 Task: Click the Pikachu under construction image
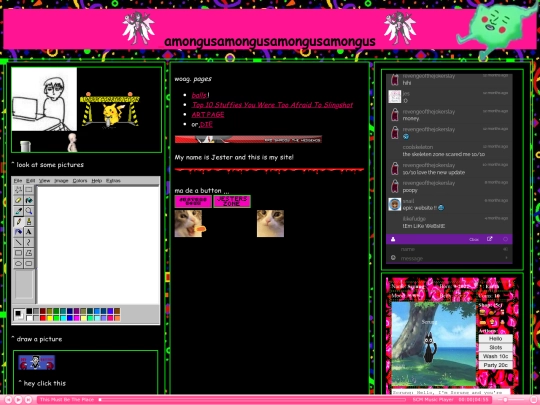[x=110, y=110]
